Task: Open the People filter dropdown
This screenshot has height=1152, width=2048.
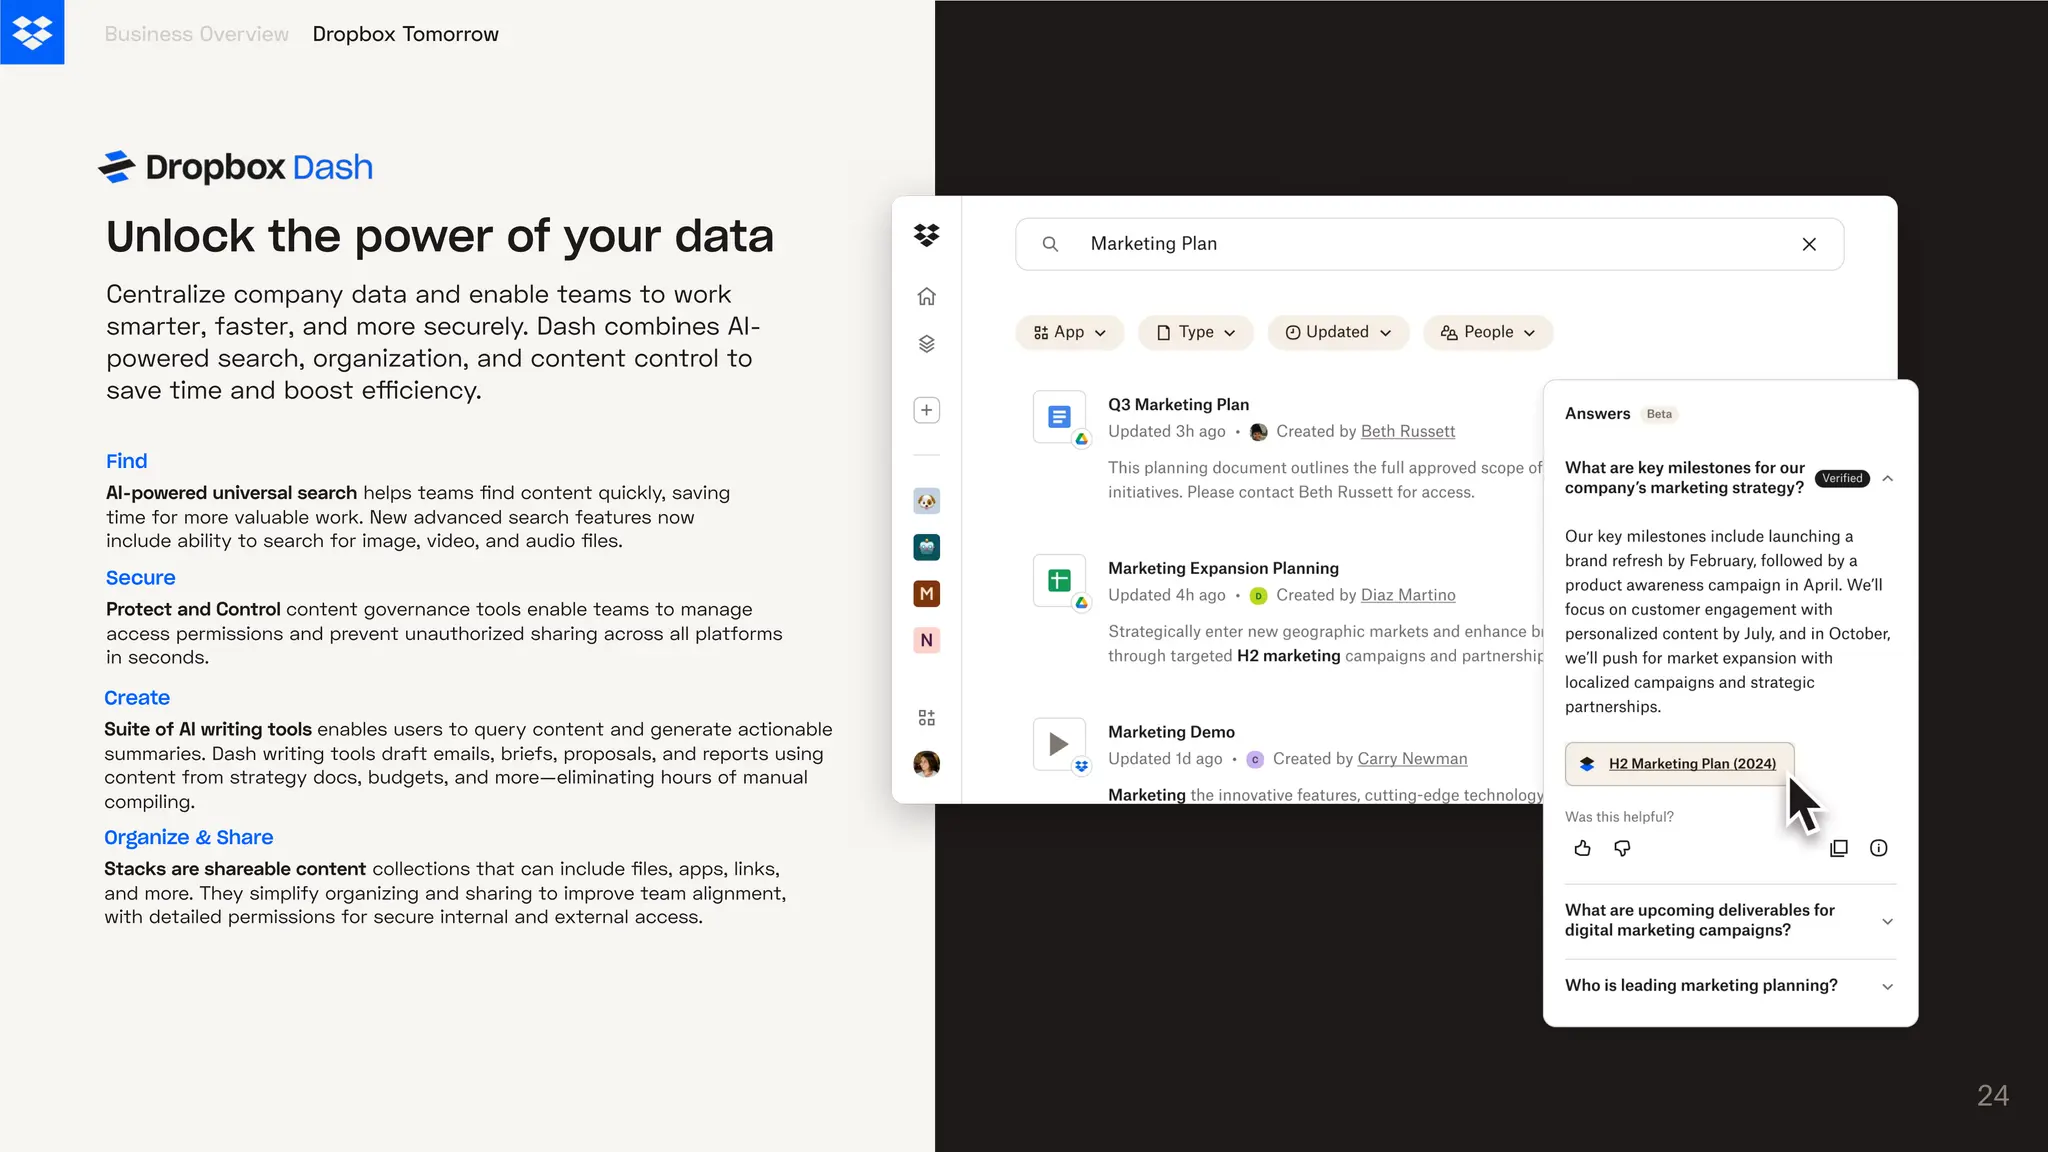Action: pos(1488,332)
